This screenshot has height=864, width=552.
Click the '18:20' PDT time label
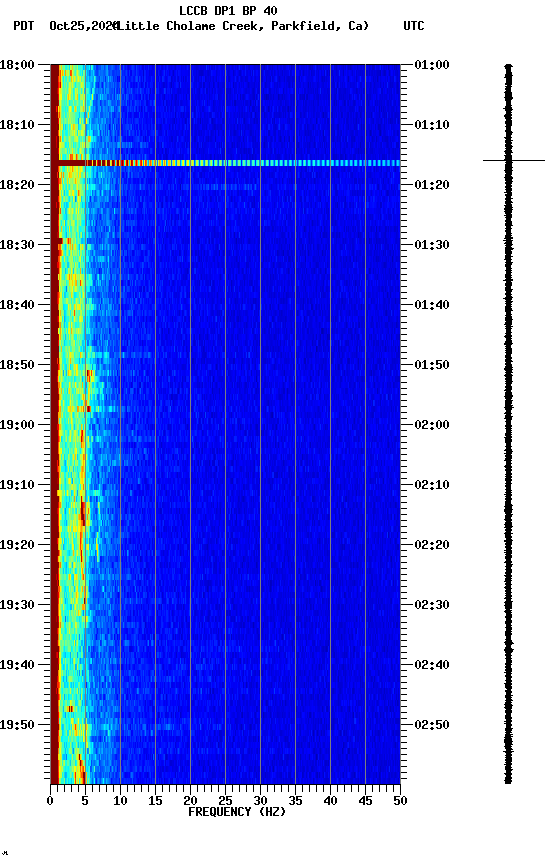pos(17,185)
